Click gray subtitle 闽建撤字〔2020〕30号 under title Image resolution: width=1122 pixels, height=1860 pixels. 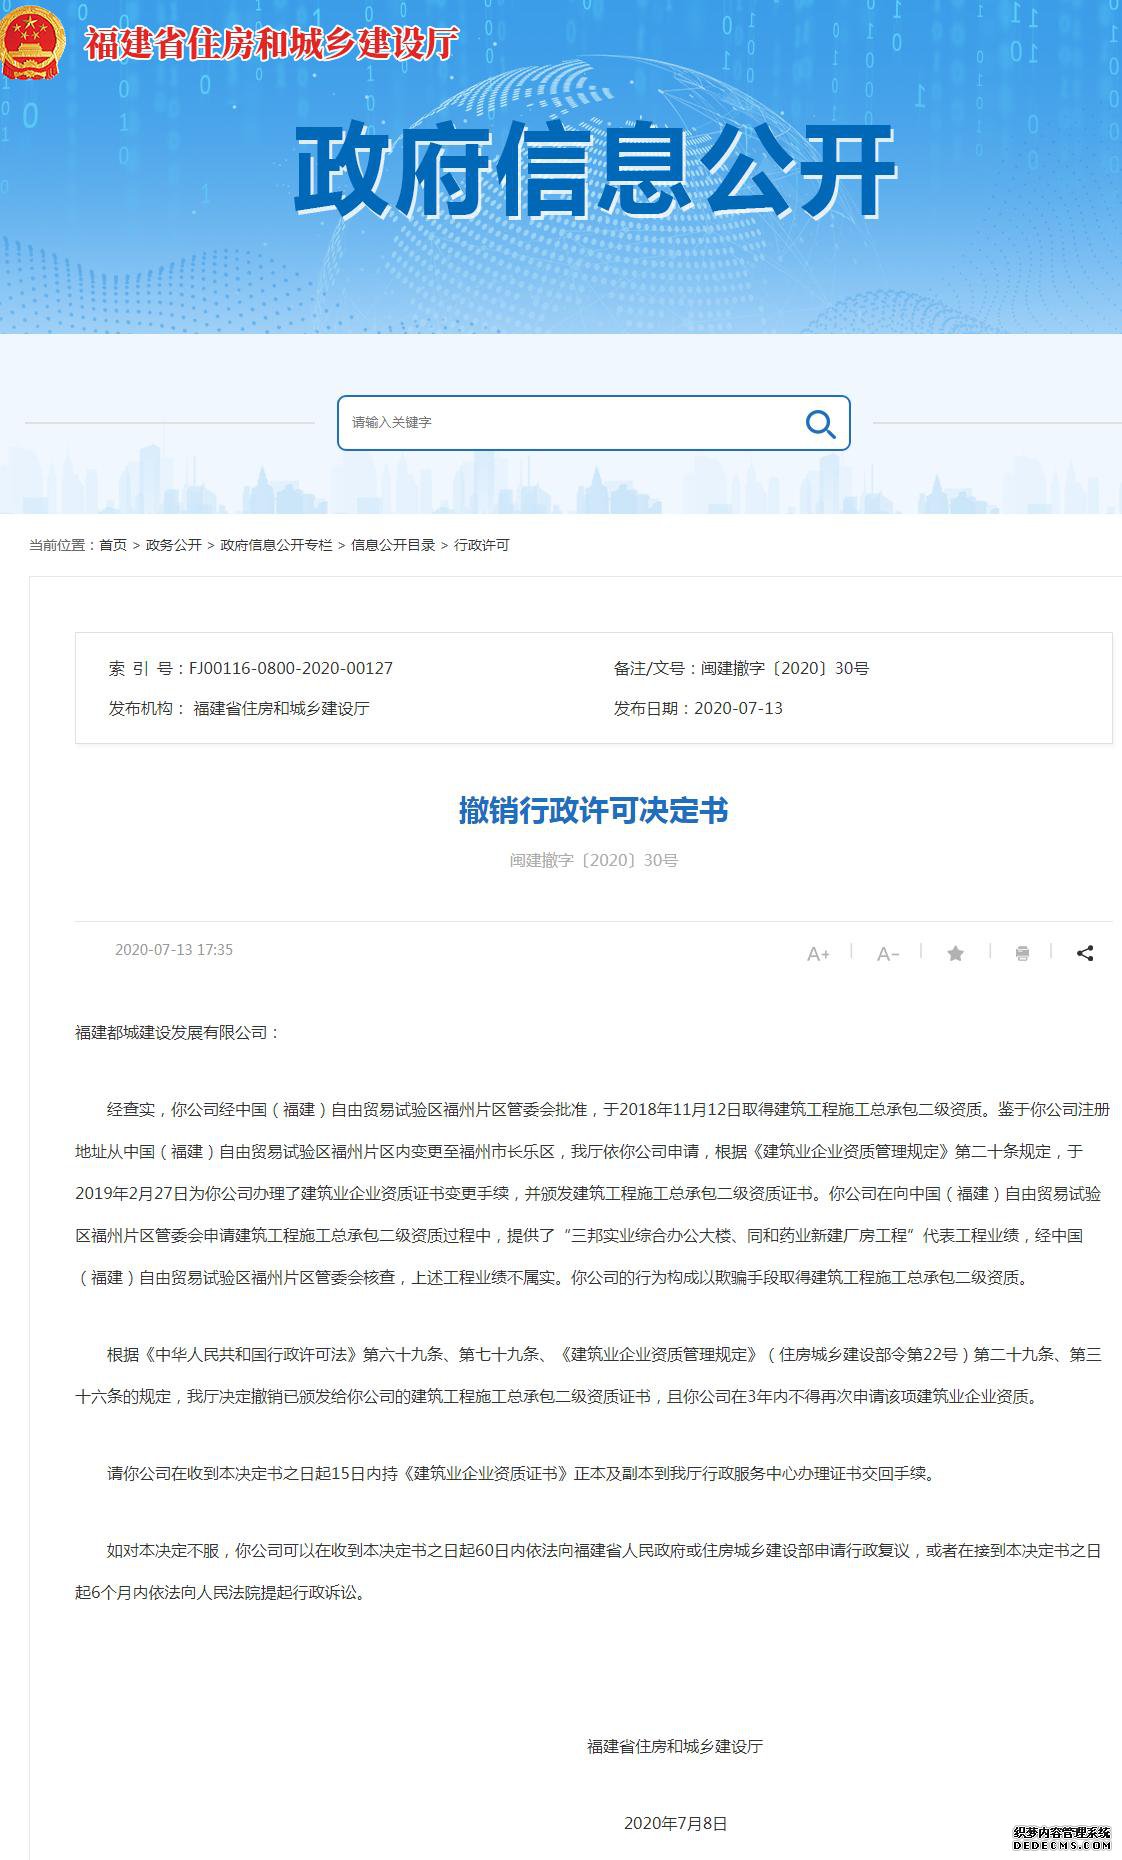tap(594, 860)
